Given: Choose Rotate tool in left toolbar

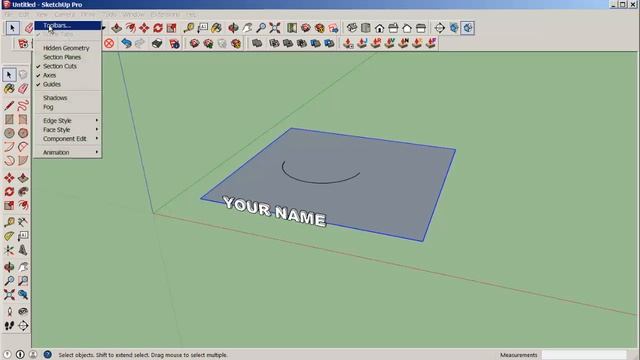Looking at the screenshot, I should point(9,191).
